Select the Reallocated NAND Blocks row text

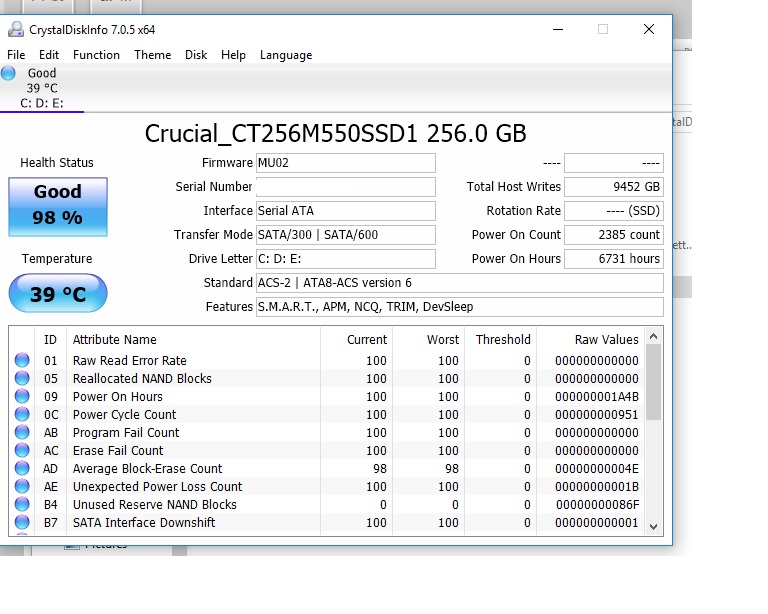point(142,379)
